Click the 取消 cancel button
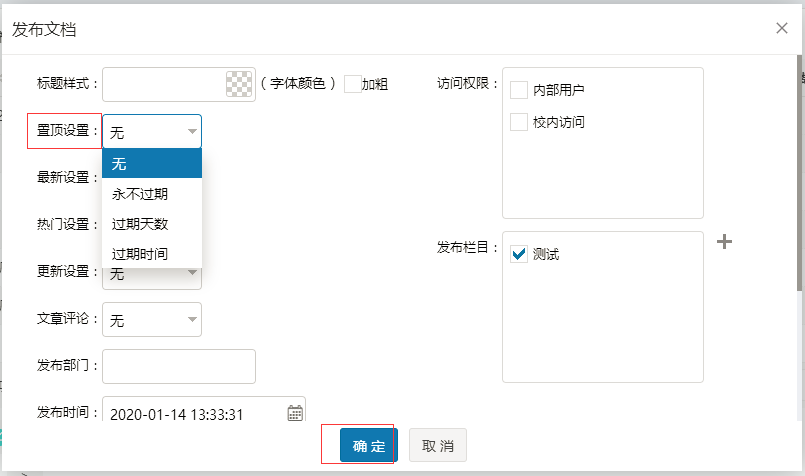 438,446
